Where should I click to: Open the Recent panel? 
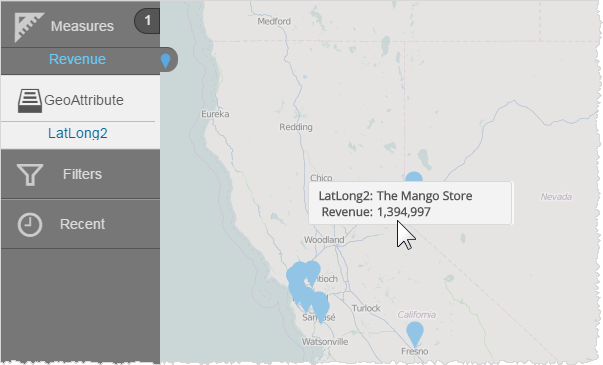click(80, 224)
